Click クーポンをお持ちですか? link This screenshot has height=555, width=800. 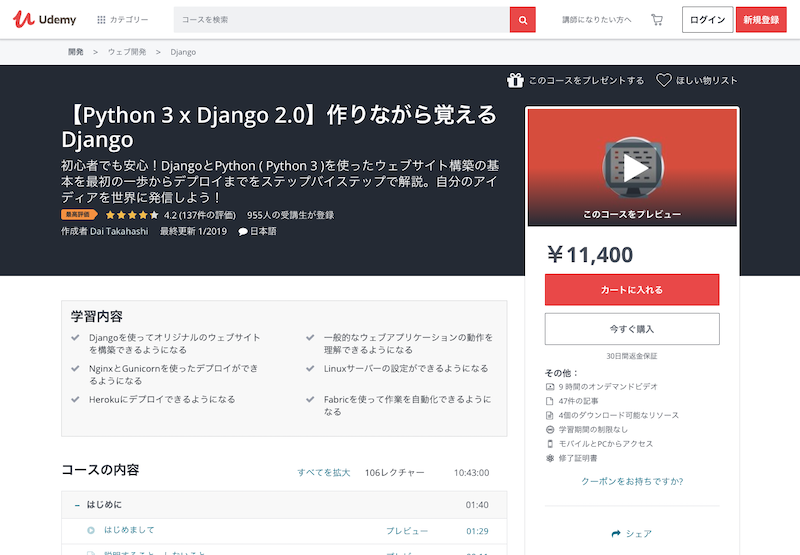[x=632, y=481]
